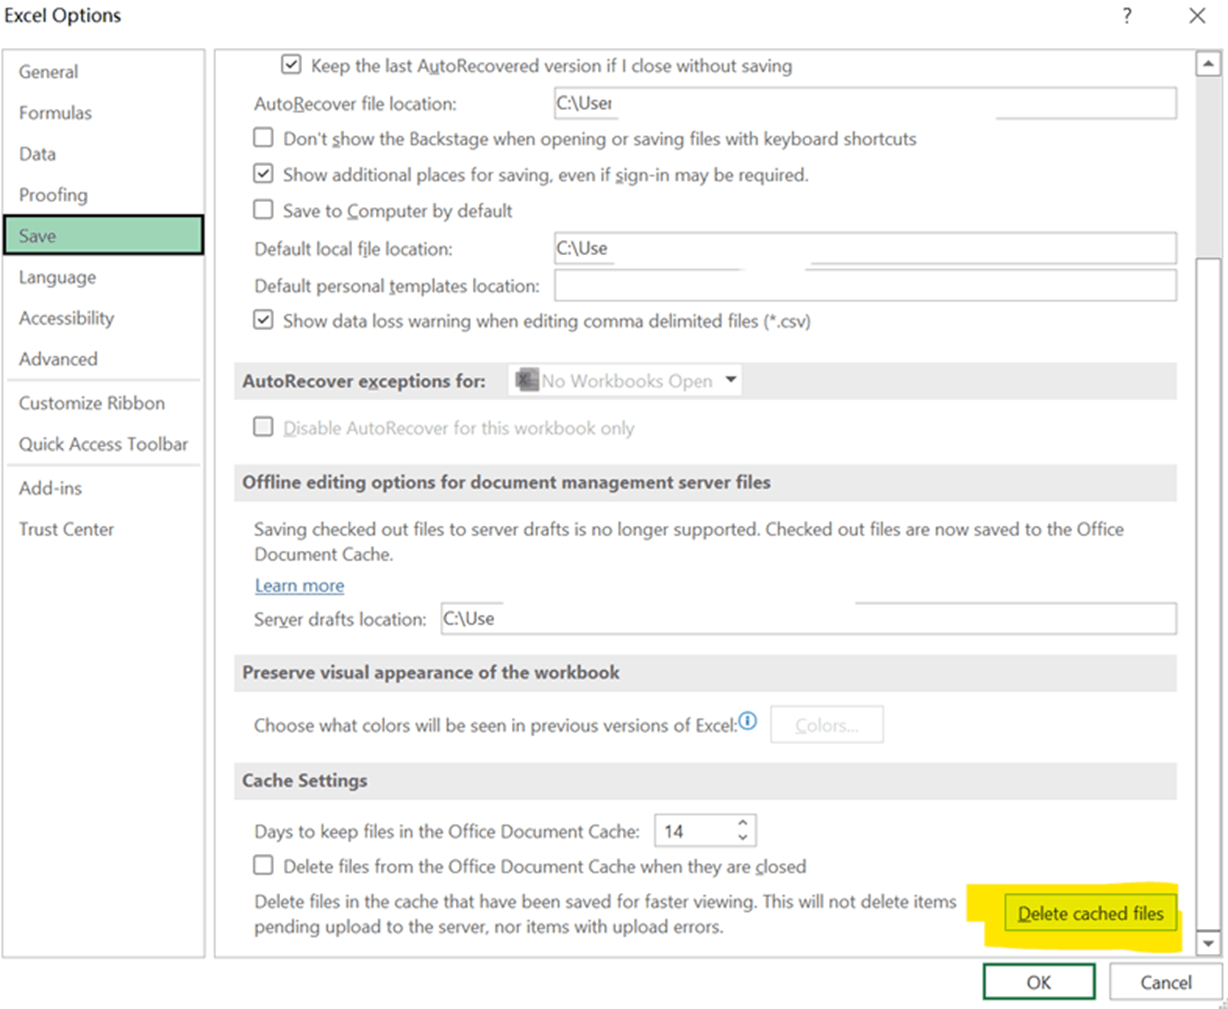Disable the CSV data loss warning
The height and width of the screenshot is (1009, 1228).
pos(263,319)
